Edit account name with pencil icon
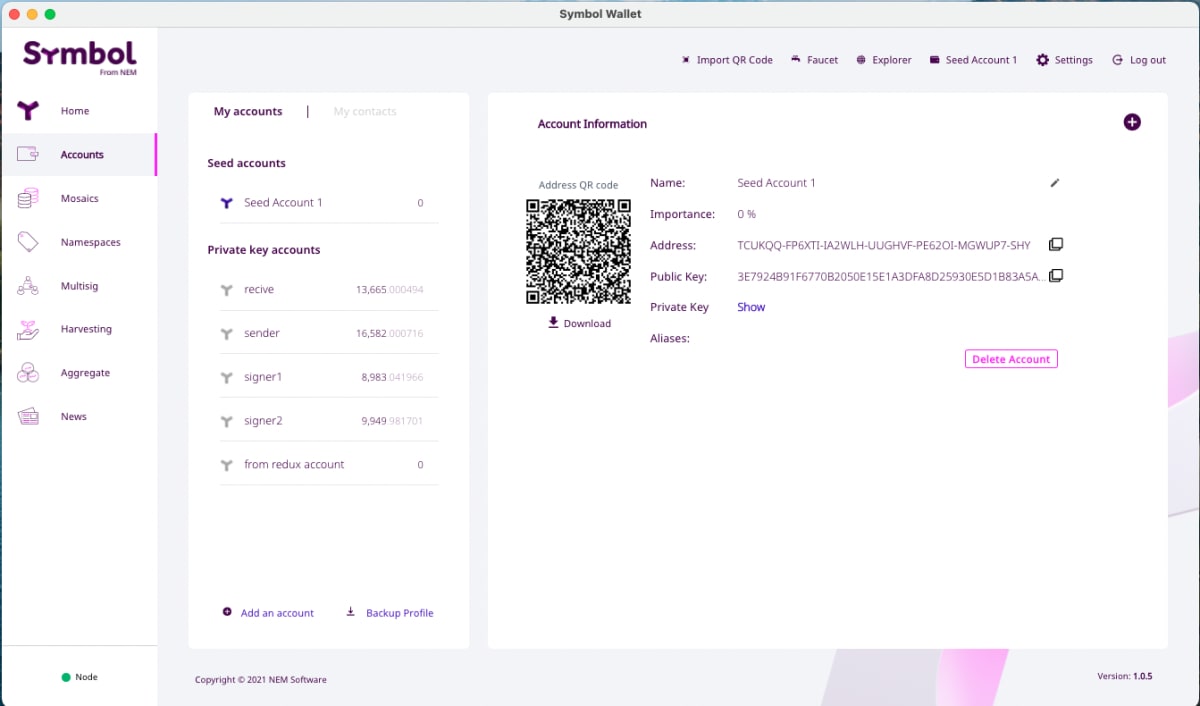 click(1055, 183)
